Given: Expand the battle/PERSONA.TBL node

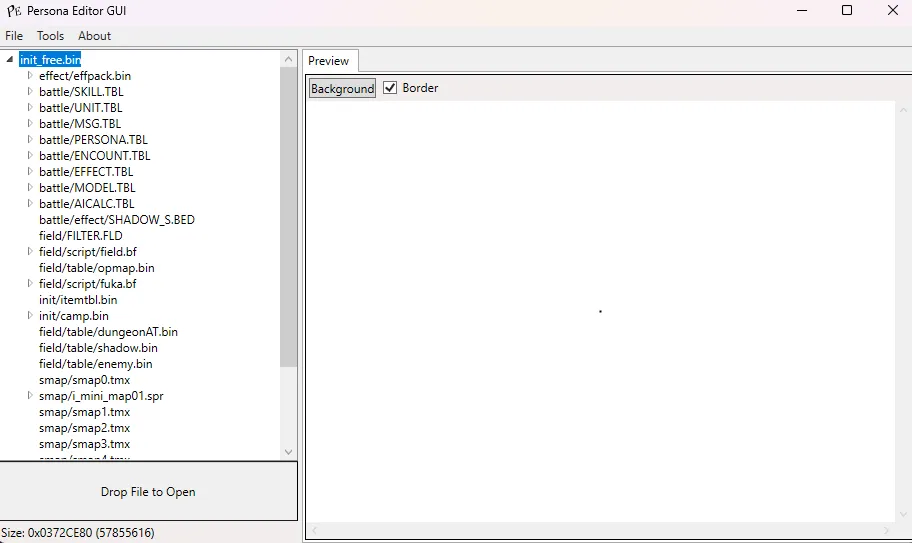Looking at the screenshot, I should [x=30, y=140].
